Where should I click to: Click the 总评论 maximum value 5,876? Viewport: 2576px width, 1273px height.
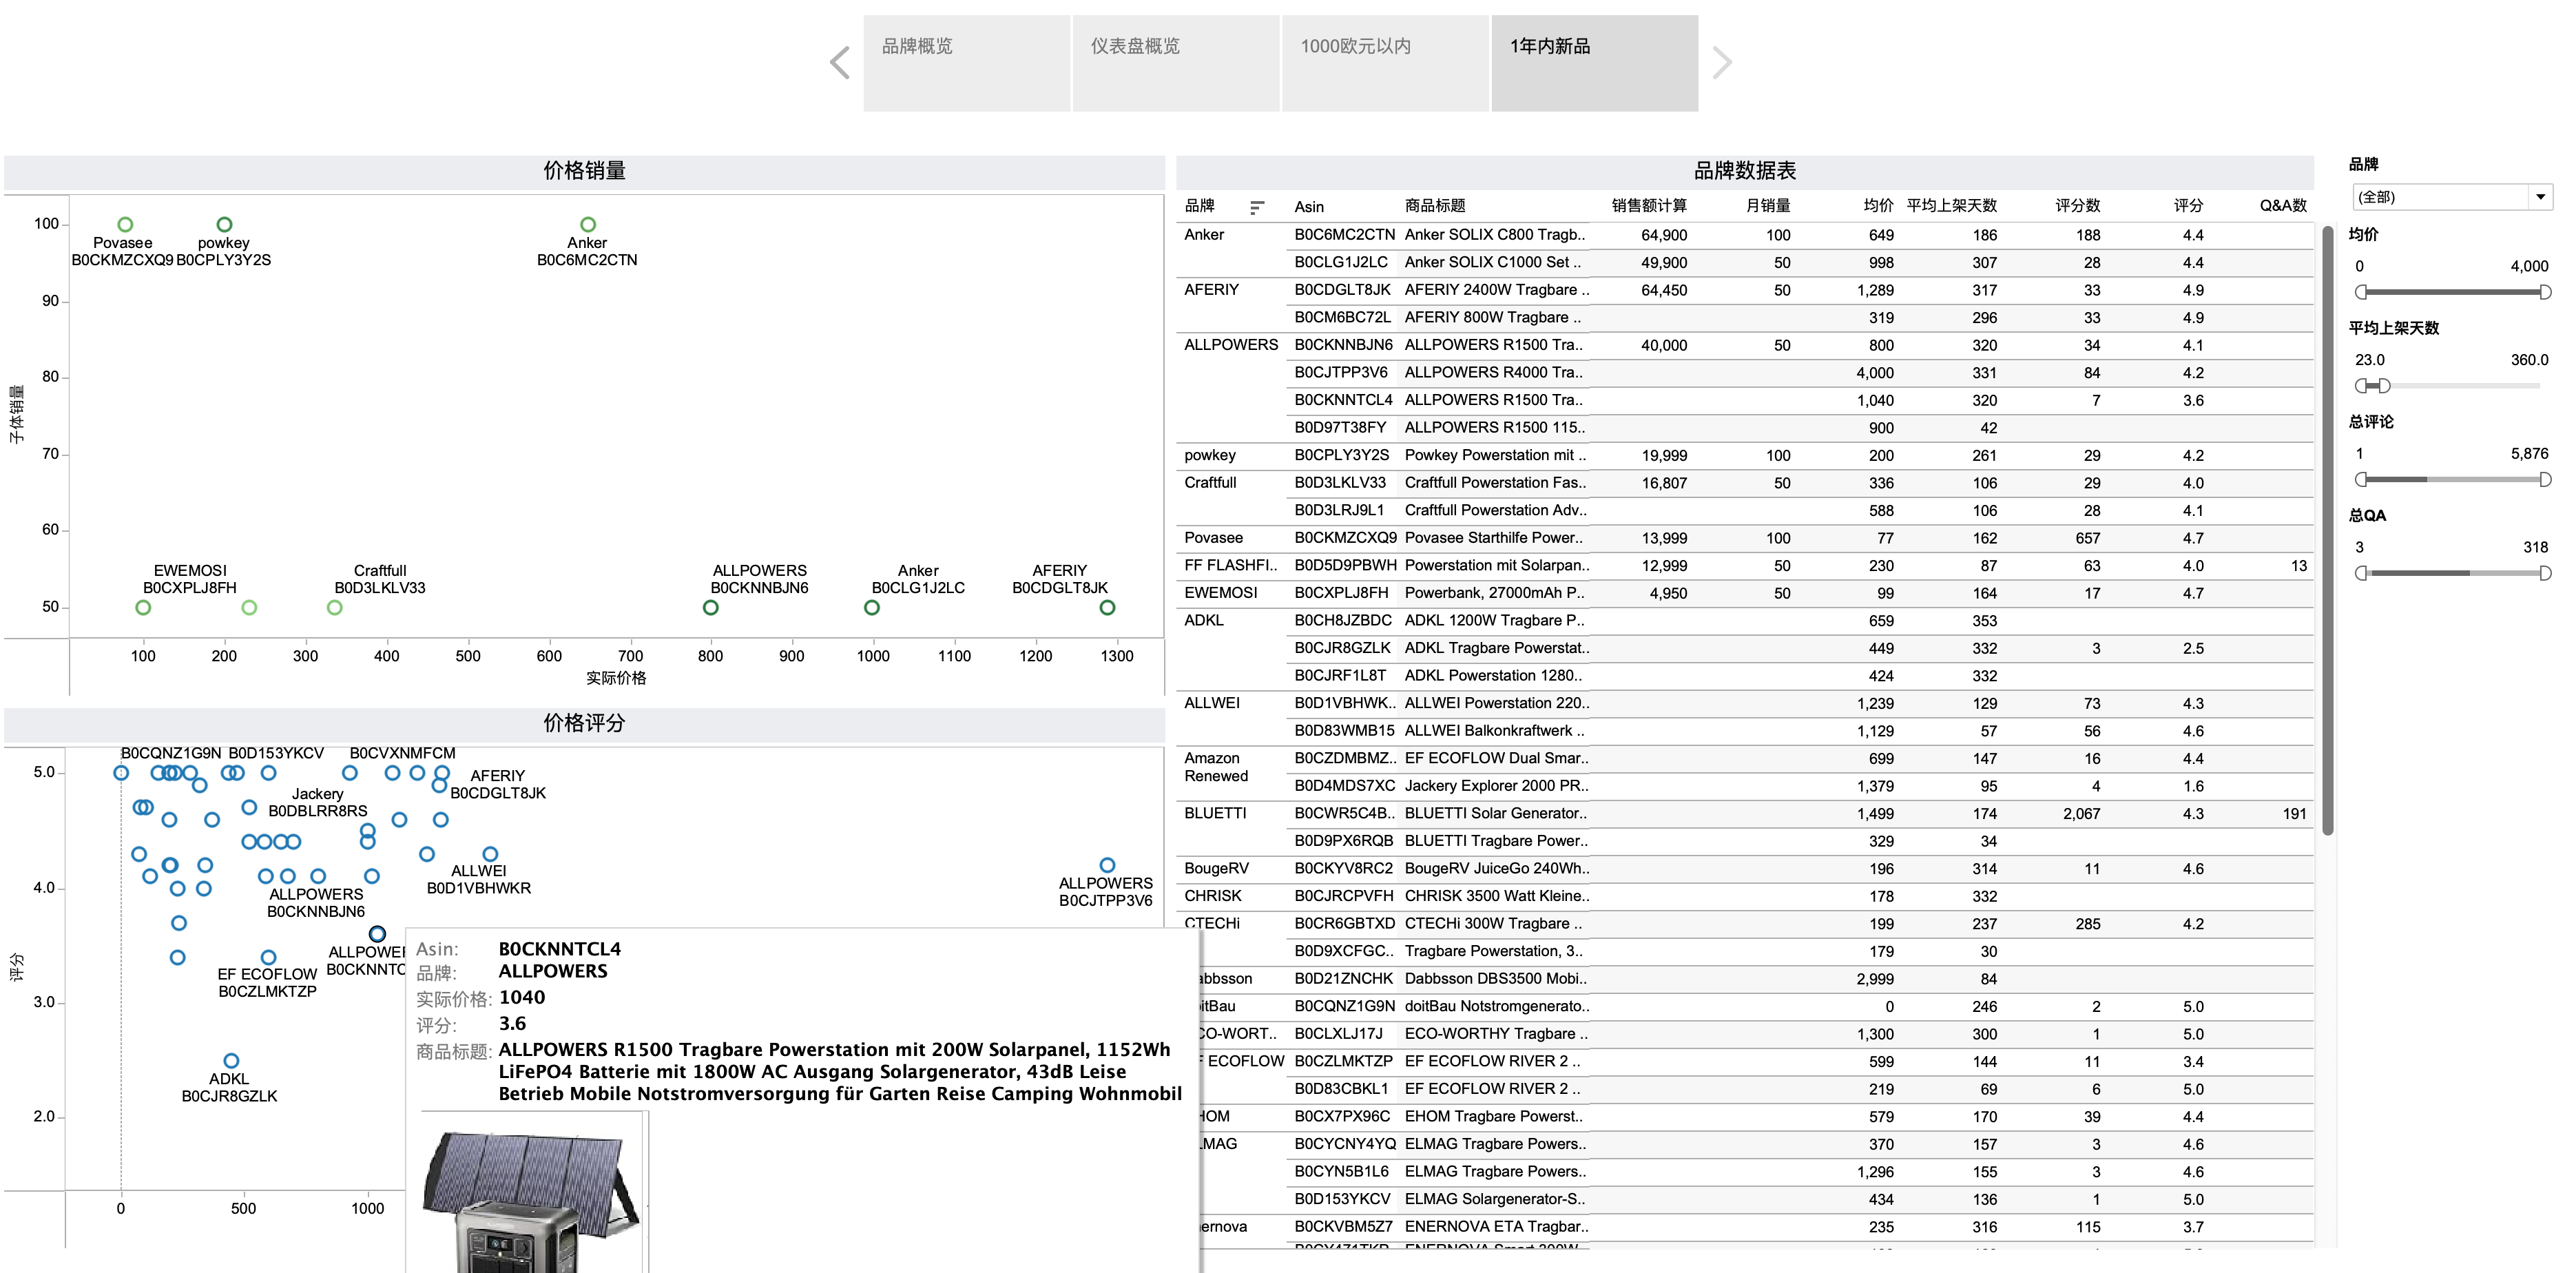(2529, 454)
